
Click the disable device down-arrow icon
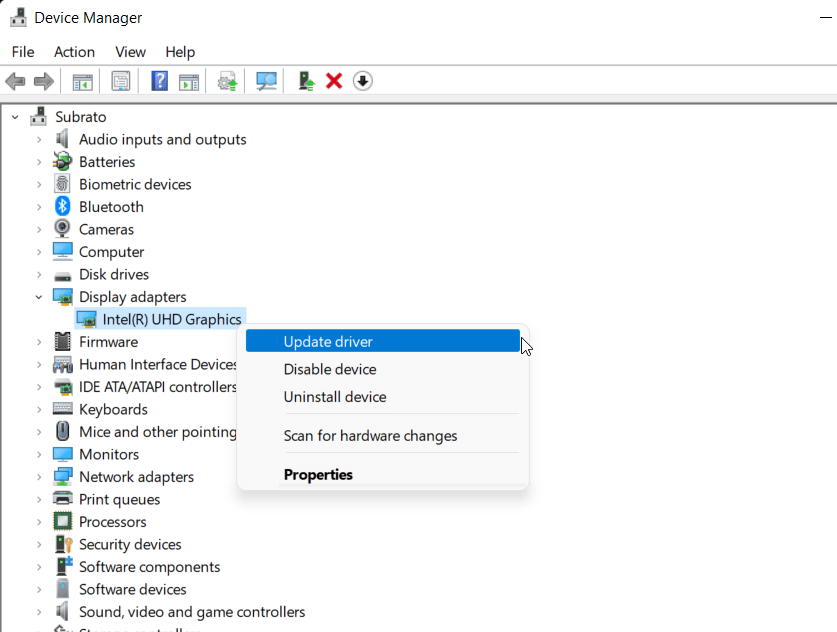tap(362, 82)
